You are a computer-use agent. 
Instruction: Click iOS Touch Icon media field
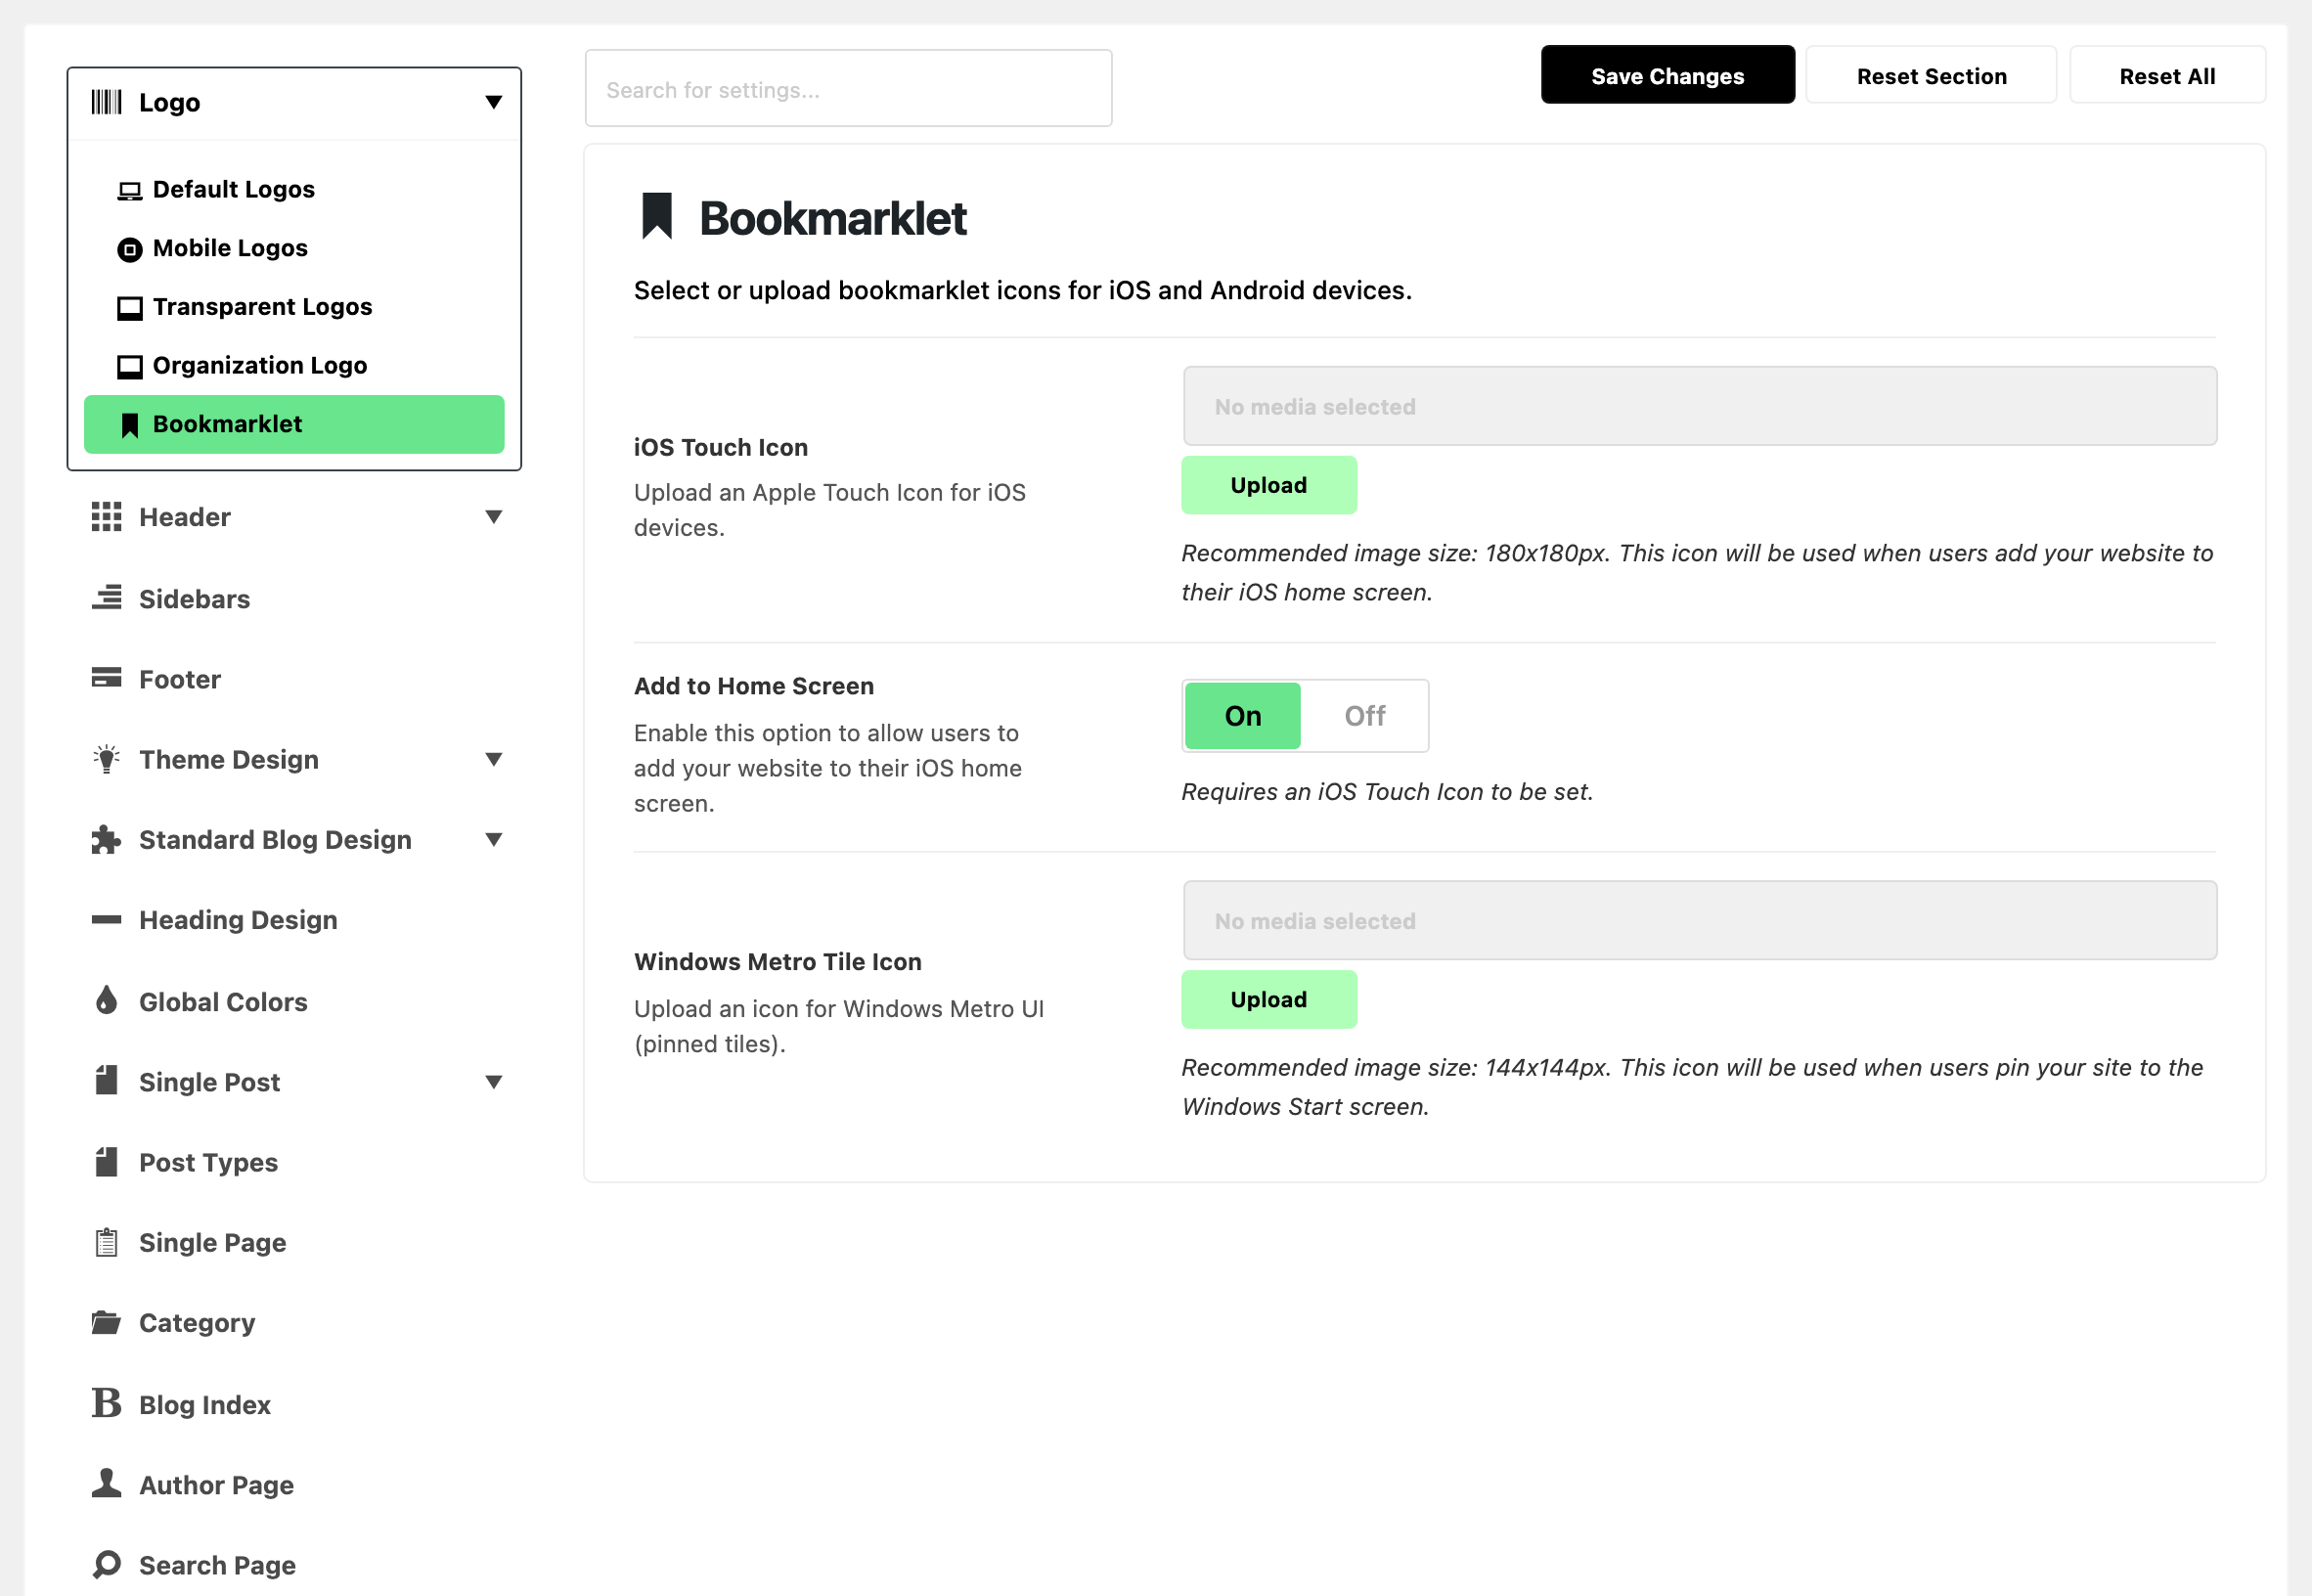click(1699, 407)
